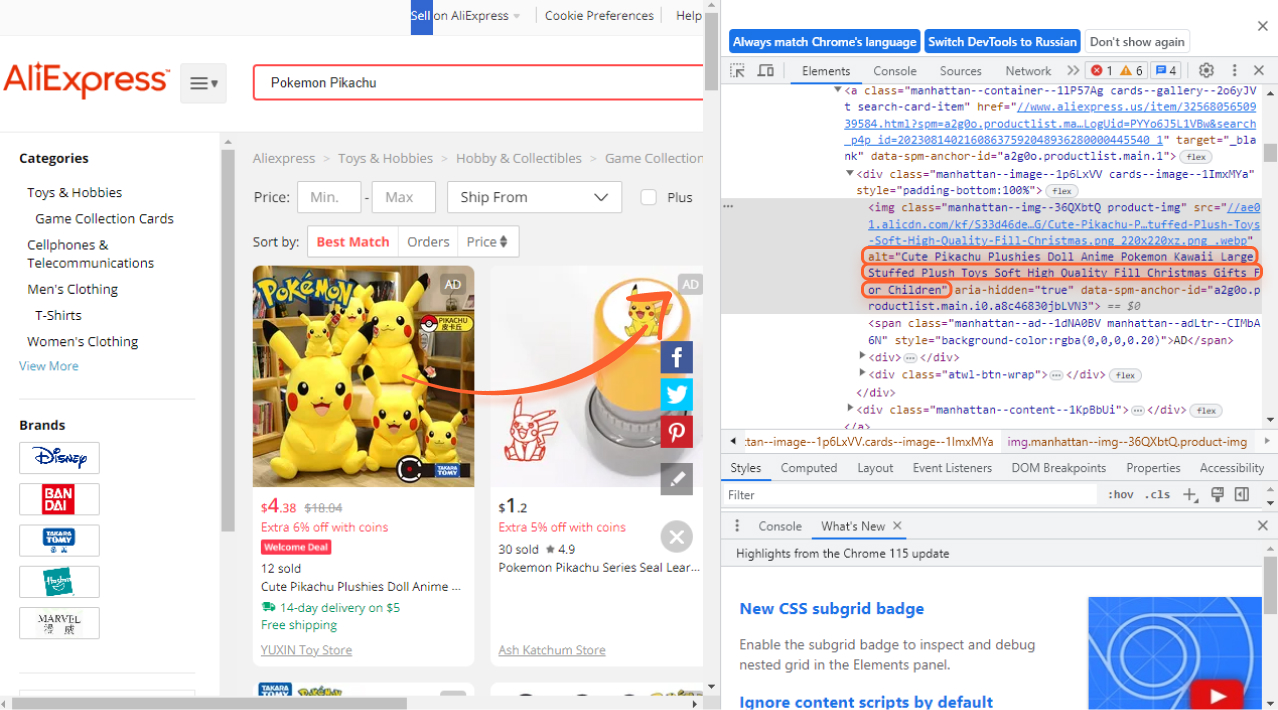Screen dimensions: 1278x710
Task: Click Switch DevTools to Russian button
Action: click(1002, 42)
